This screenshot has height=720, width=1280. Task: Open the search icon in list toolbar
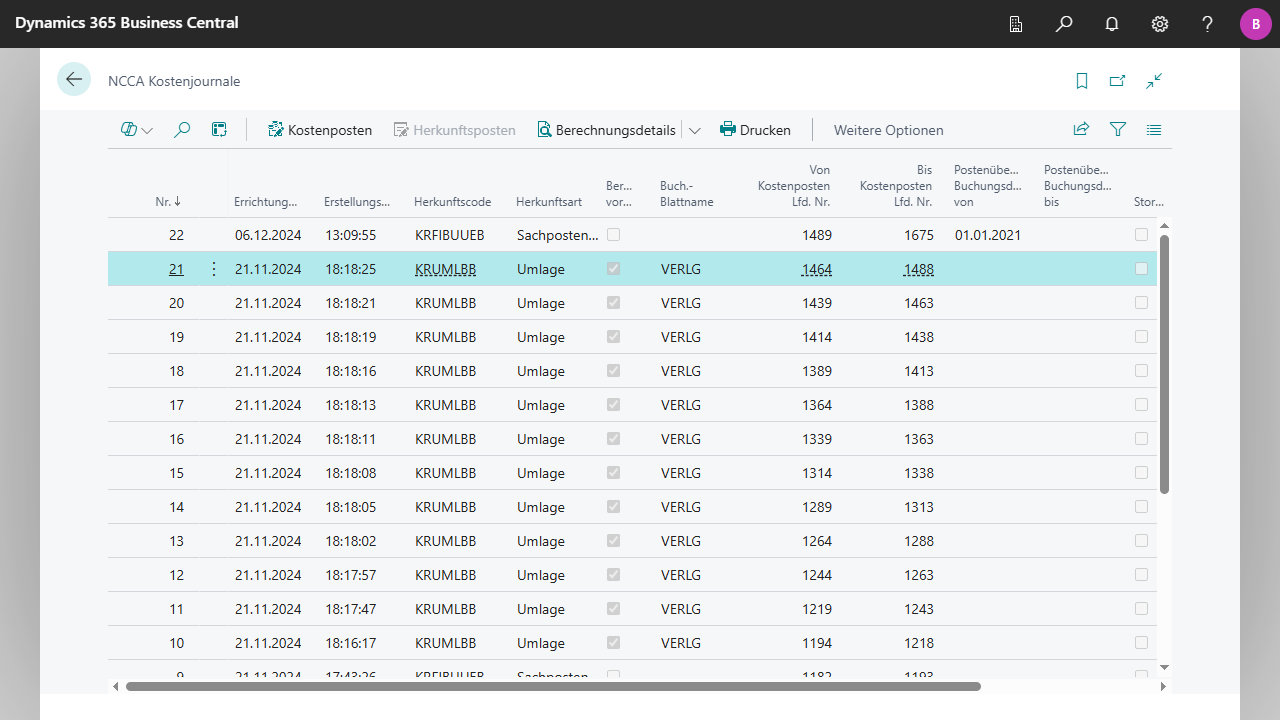[182, 130]
